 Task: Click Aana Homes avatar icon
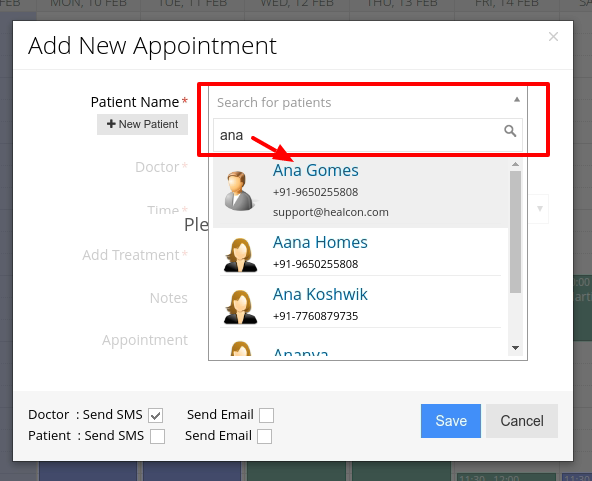(240, 255)
